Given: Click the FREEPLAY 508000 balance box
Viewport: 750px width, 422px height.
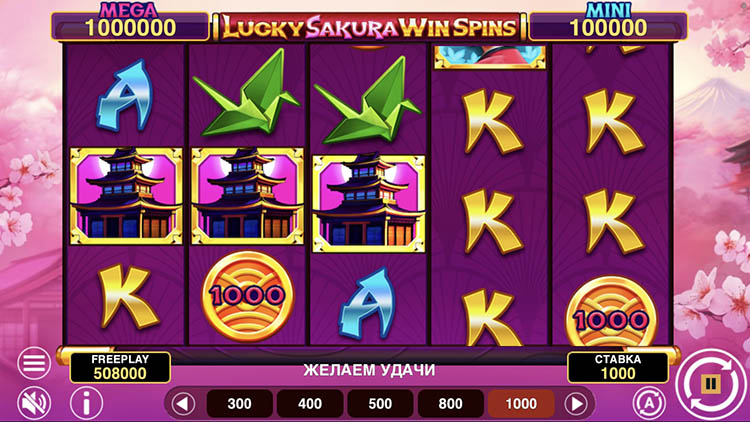Looking at the screenshot, I should point(120,367).
